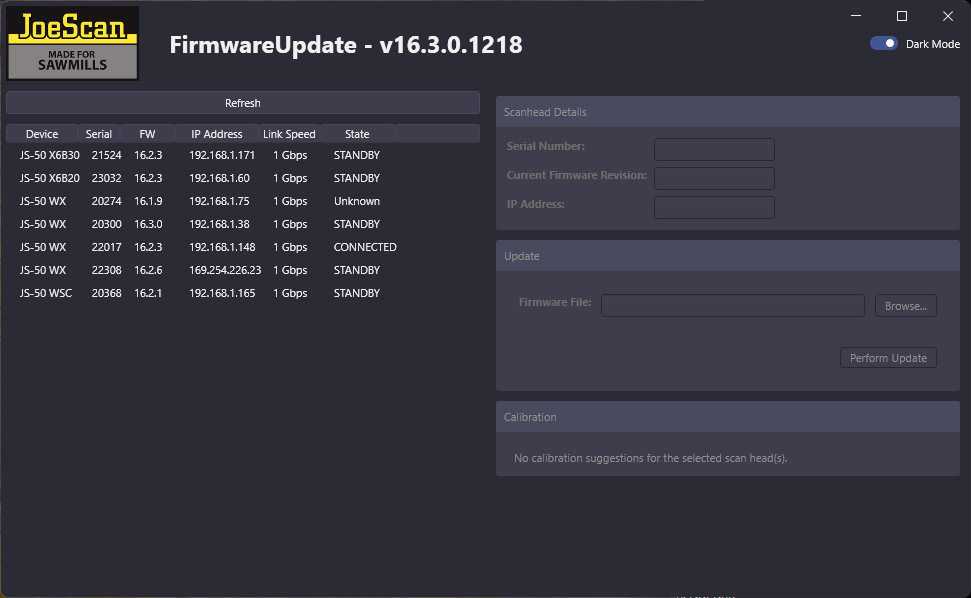The image size is (971, 598).
Task: Toggle the Dark Mode switch
Action: click(884, 43)
